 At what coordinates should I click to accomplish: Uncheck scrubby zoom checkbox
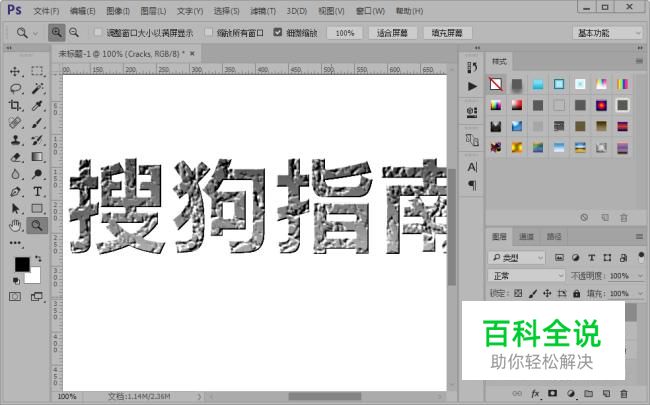tap(278, 32)
